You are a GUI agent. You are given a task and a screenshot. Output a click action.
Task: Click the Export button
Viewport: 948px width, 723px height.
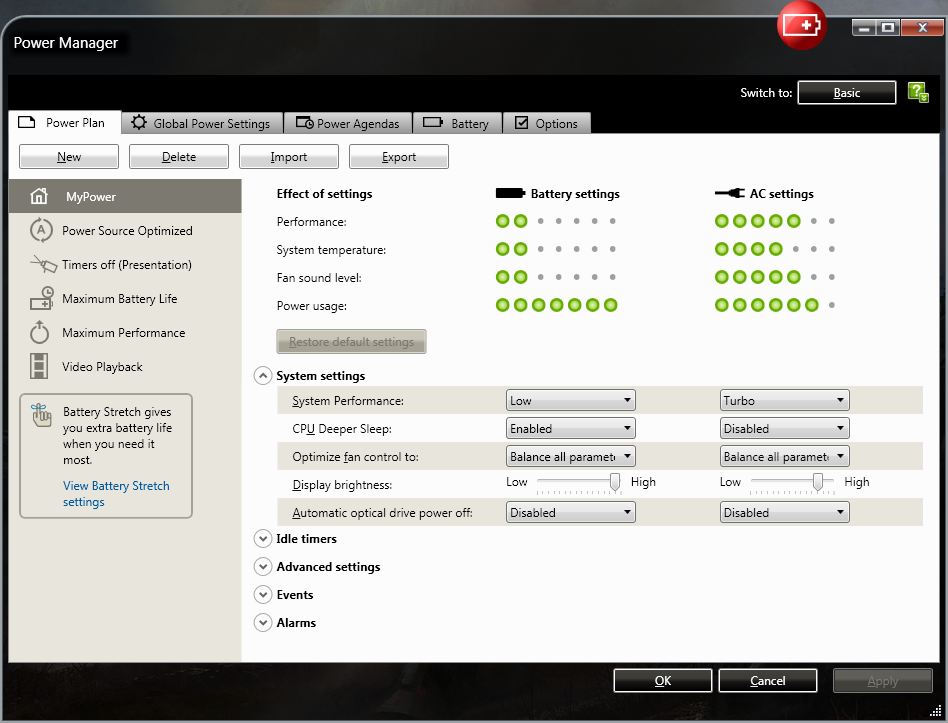click(x=399, y=157)
